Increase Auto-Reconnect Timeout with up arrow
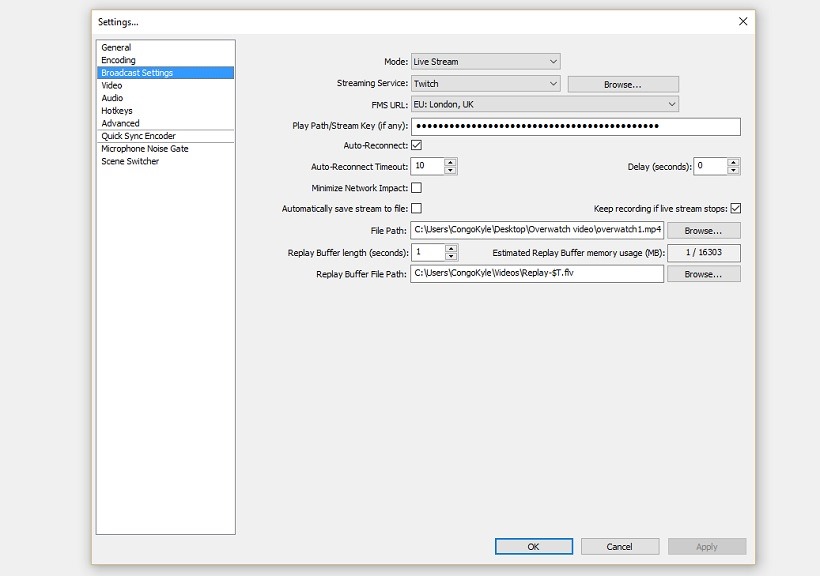Image resolution: width=820 pixels, height=576 pixels. [x=450, y=163]
